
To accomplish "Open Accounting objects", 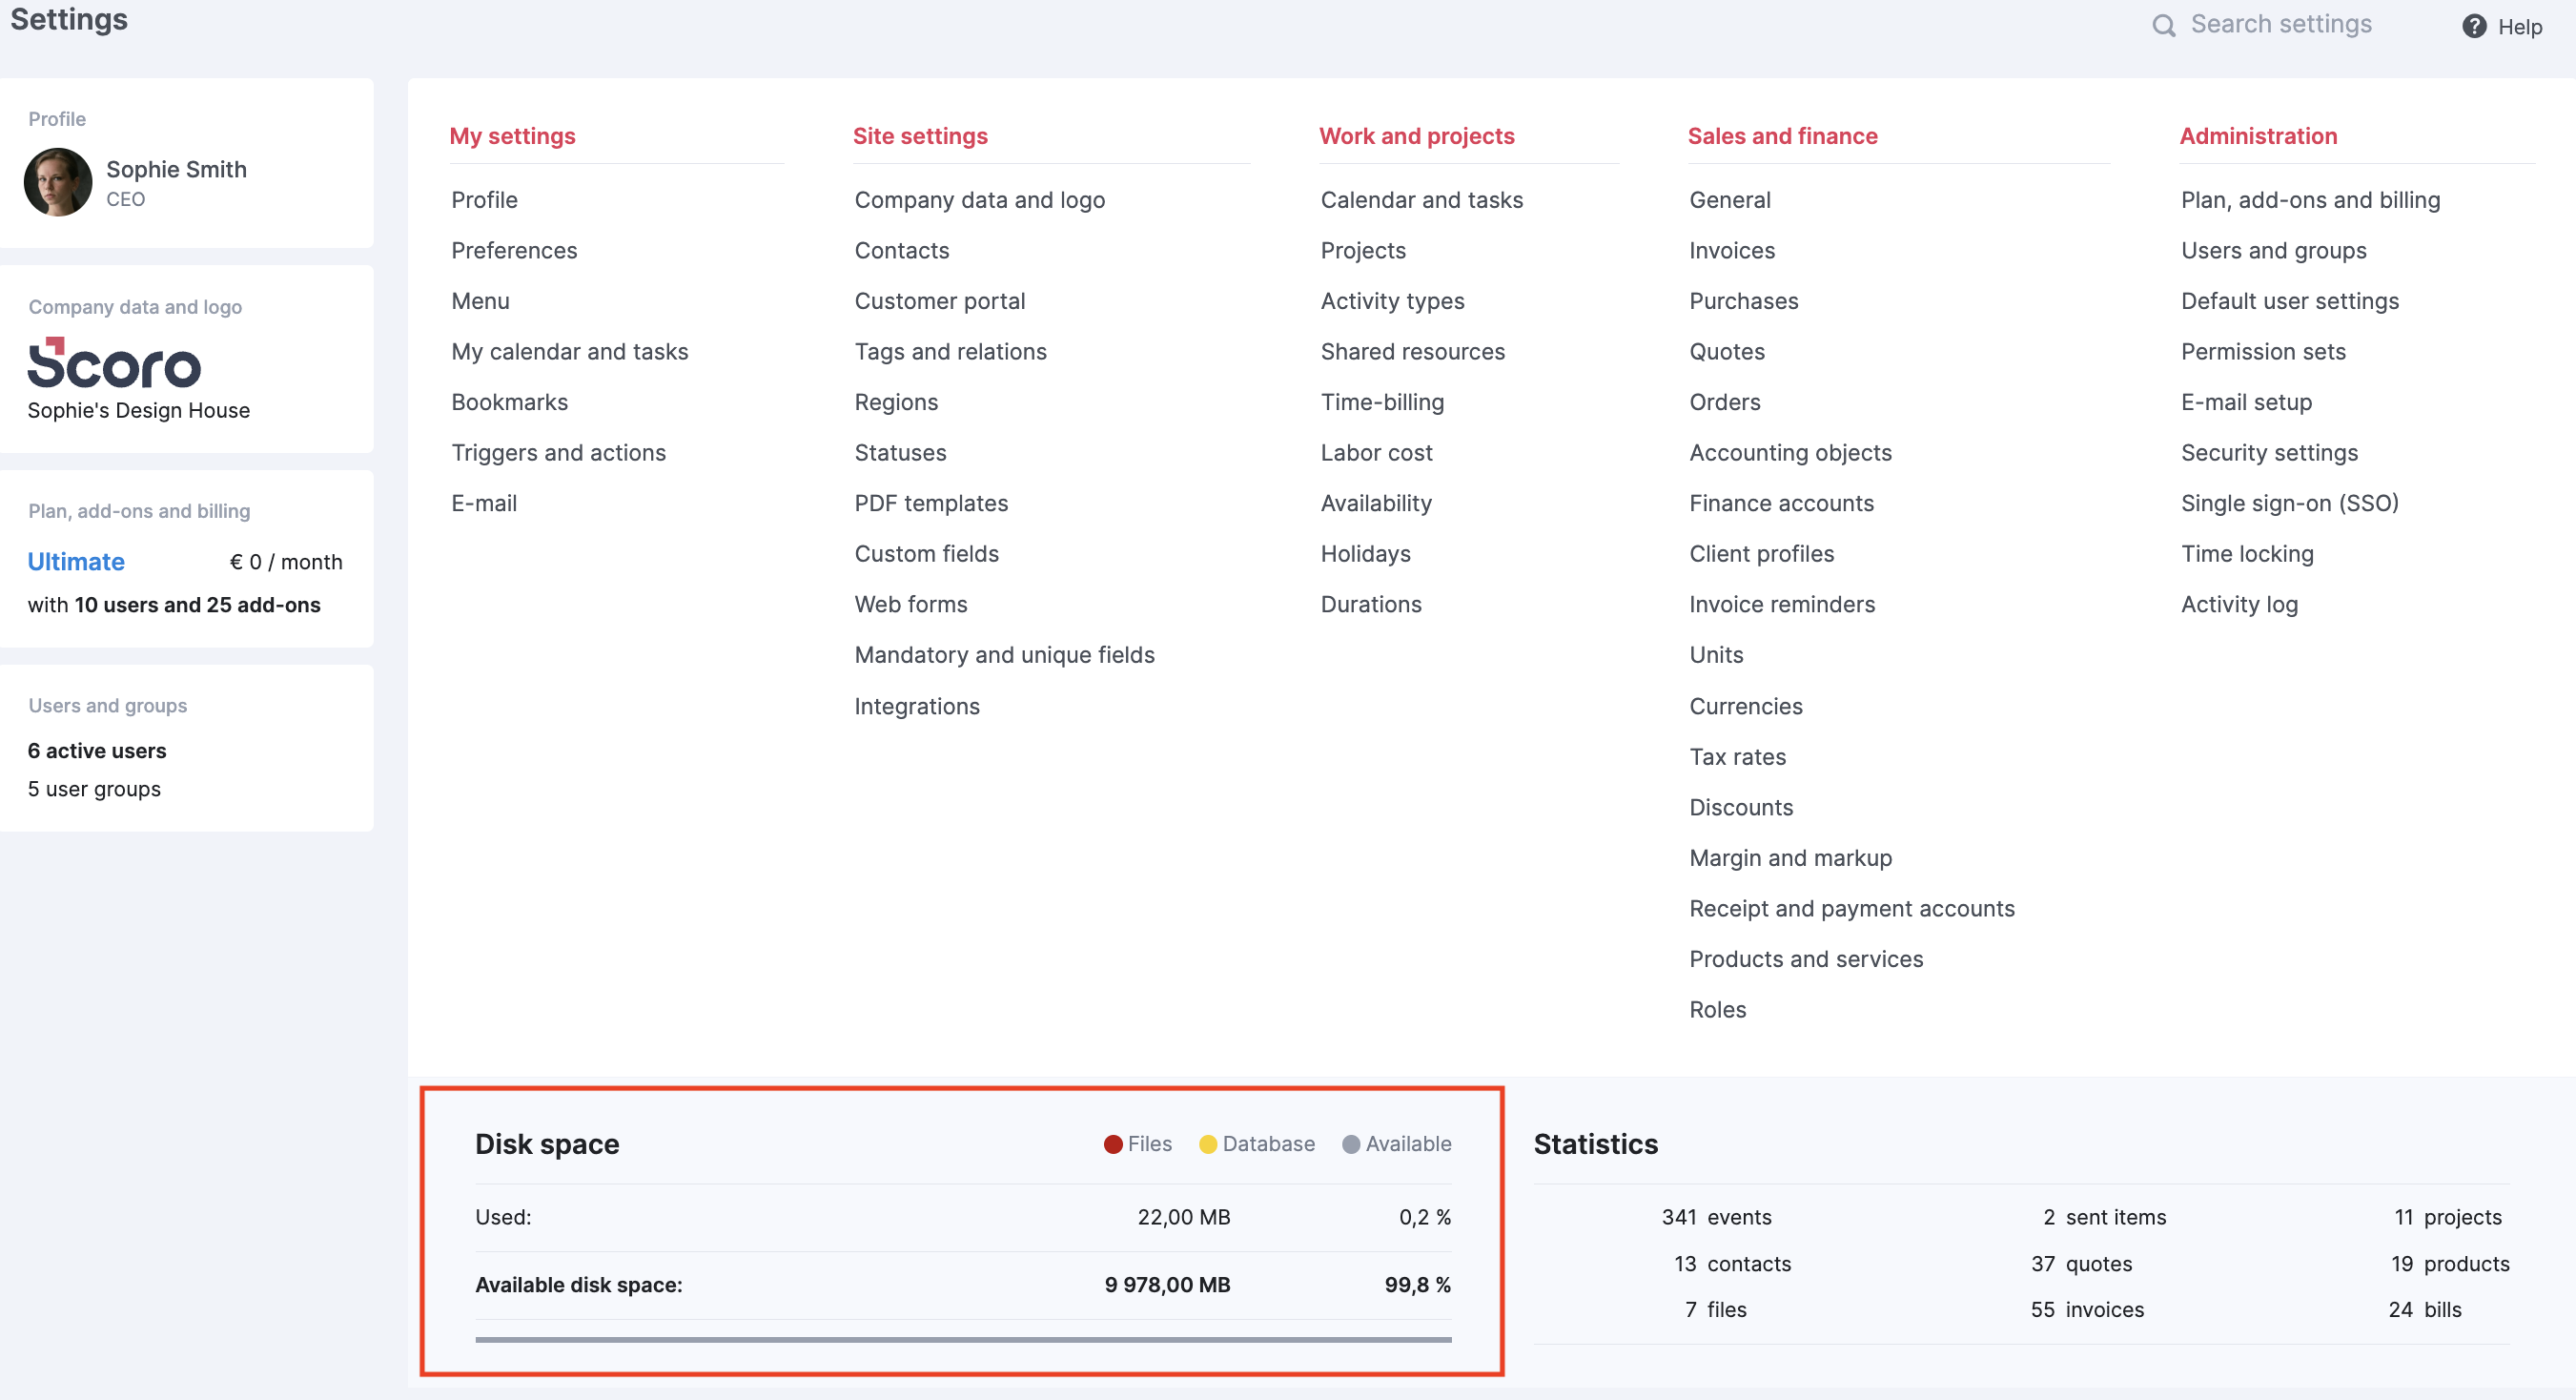I will [1790, 453].
